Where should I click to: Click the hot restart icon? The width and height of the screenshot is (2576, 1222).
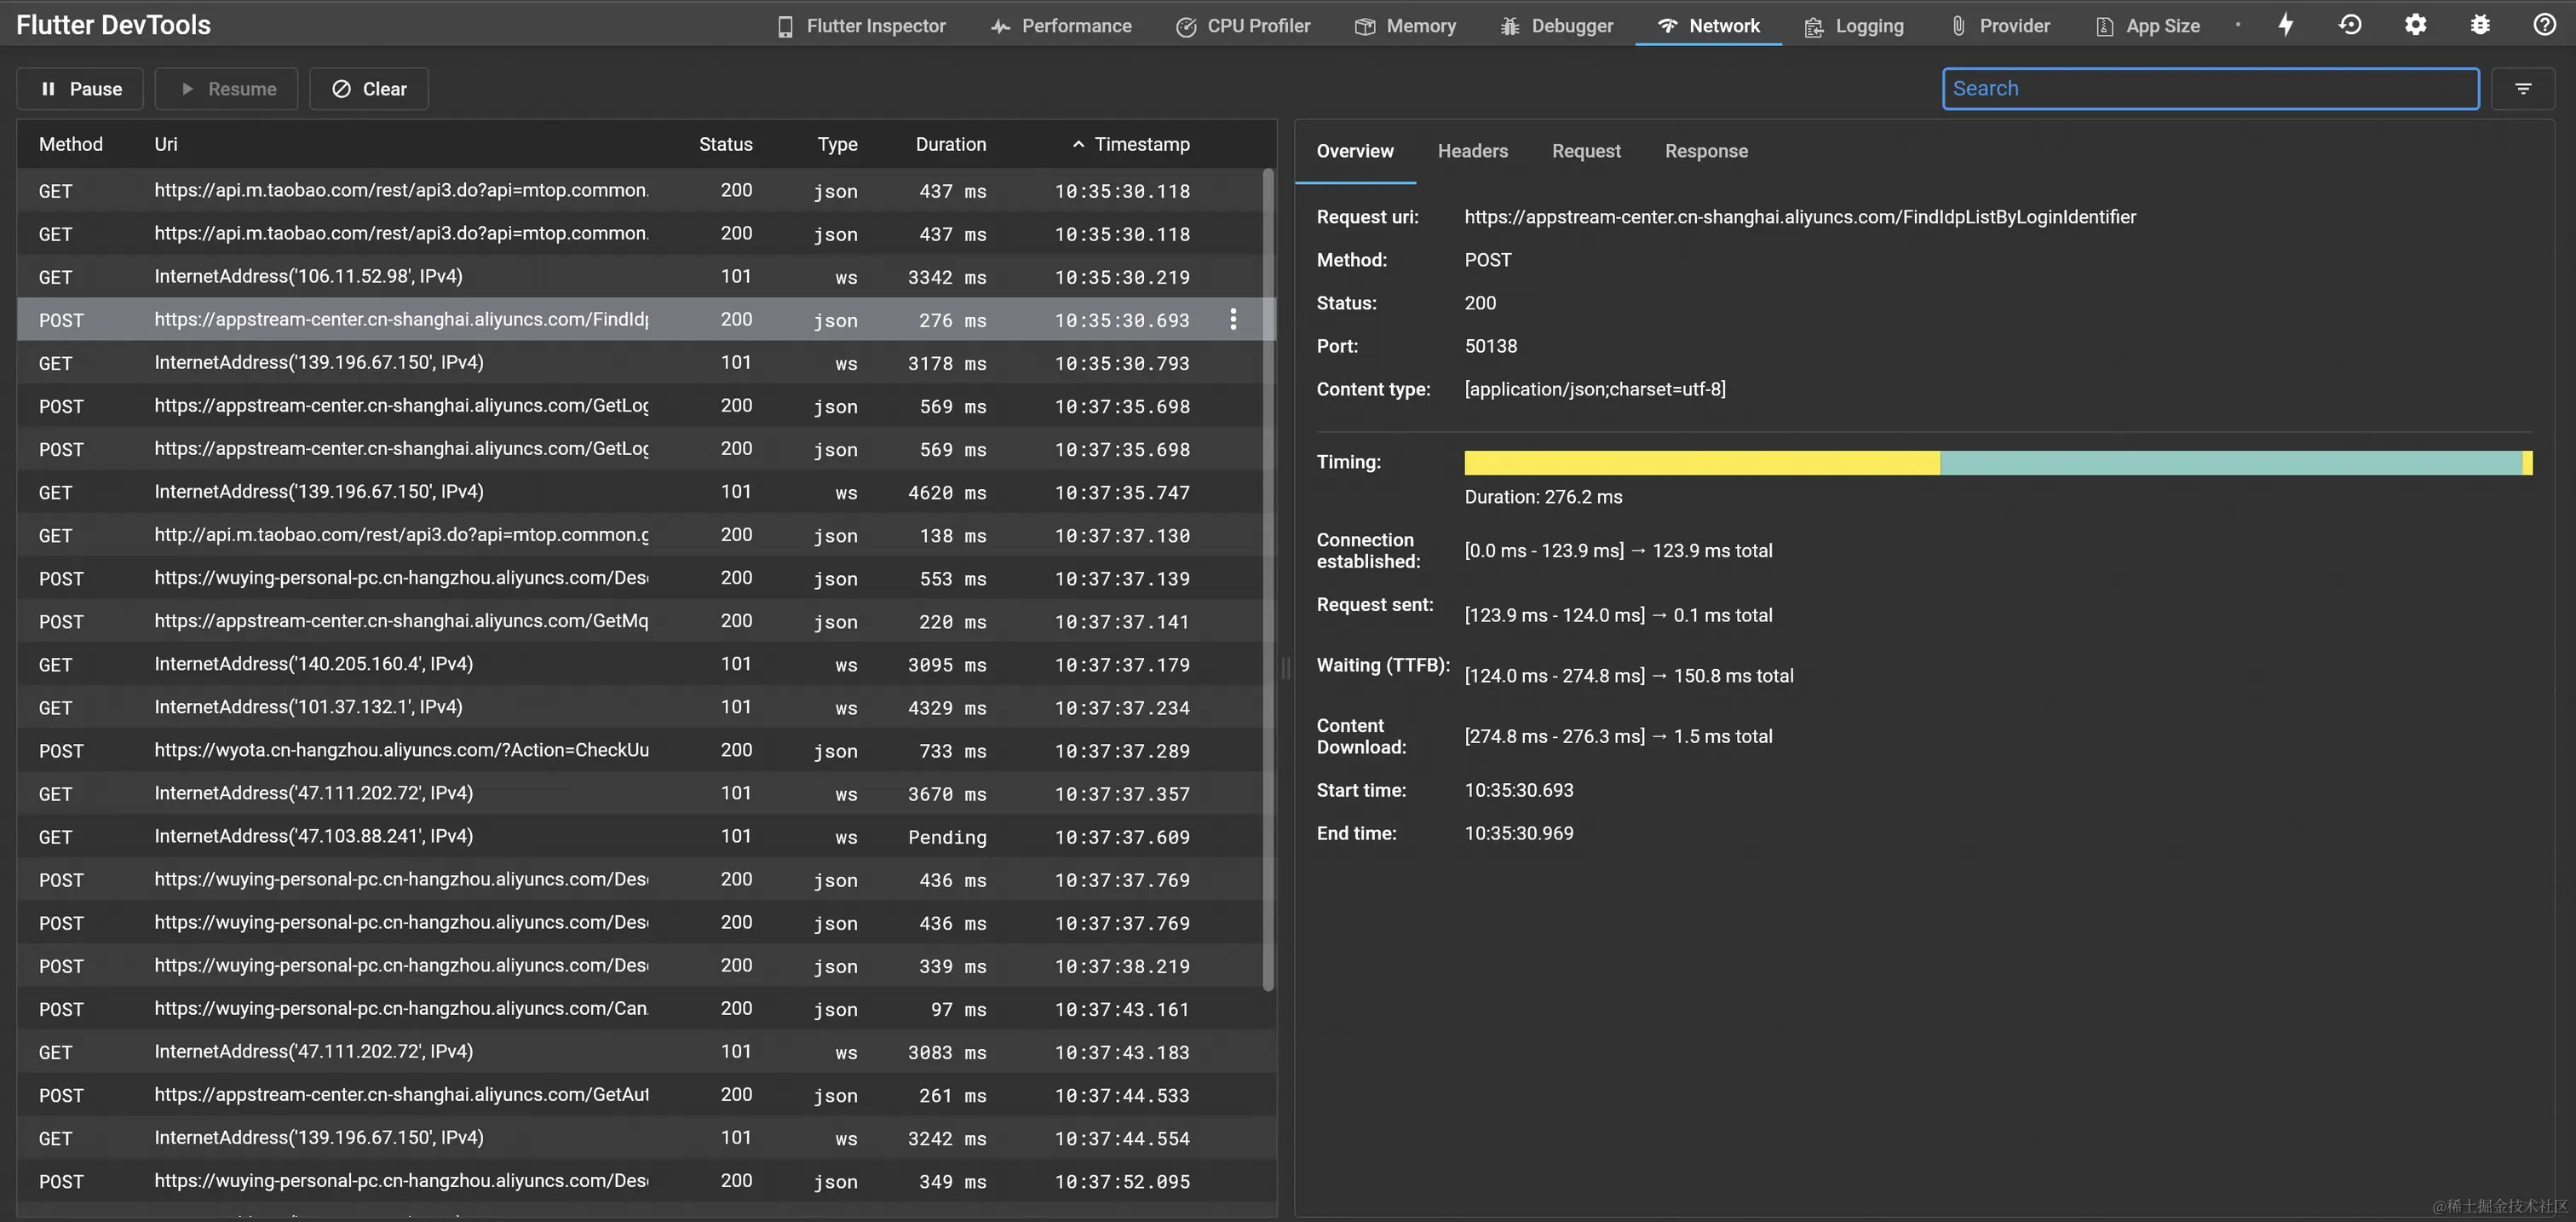pos(2350,25)
